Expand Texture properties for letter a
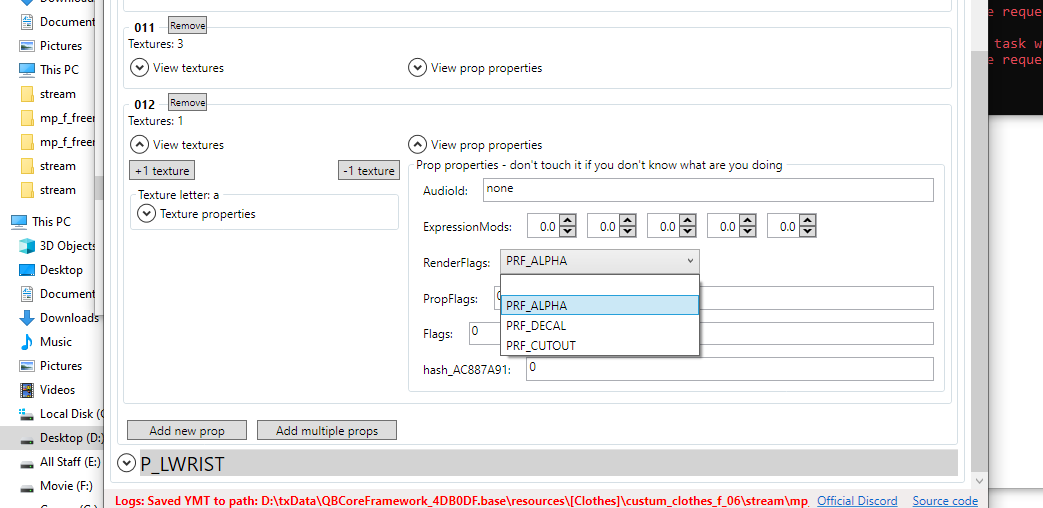 tap(146, 214)
